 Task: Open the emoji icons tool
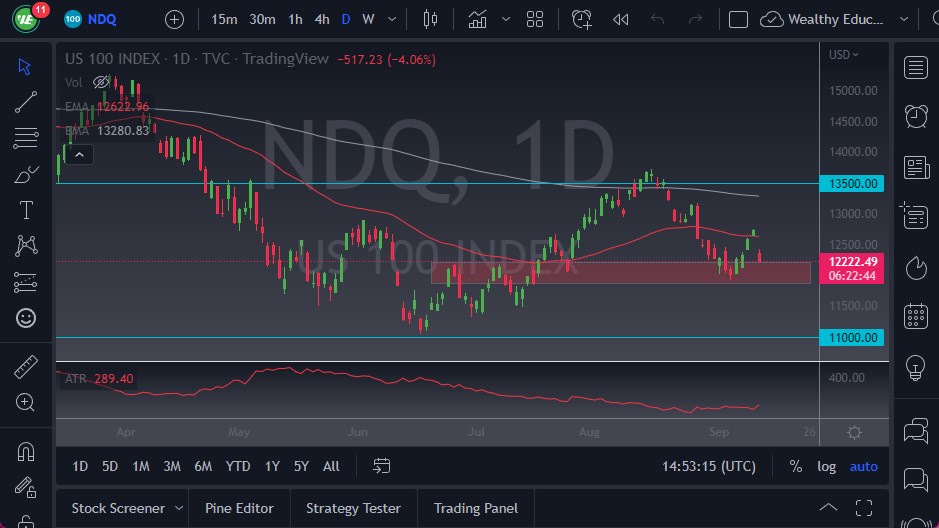point(26,318)
